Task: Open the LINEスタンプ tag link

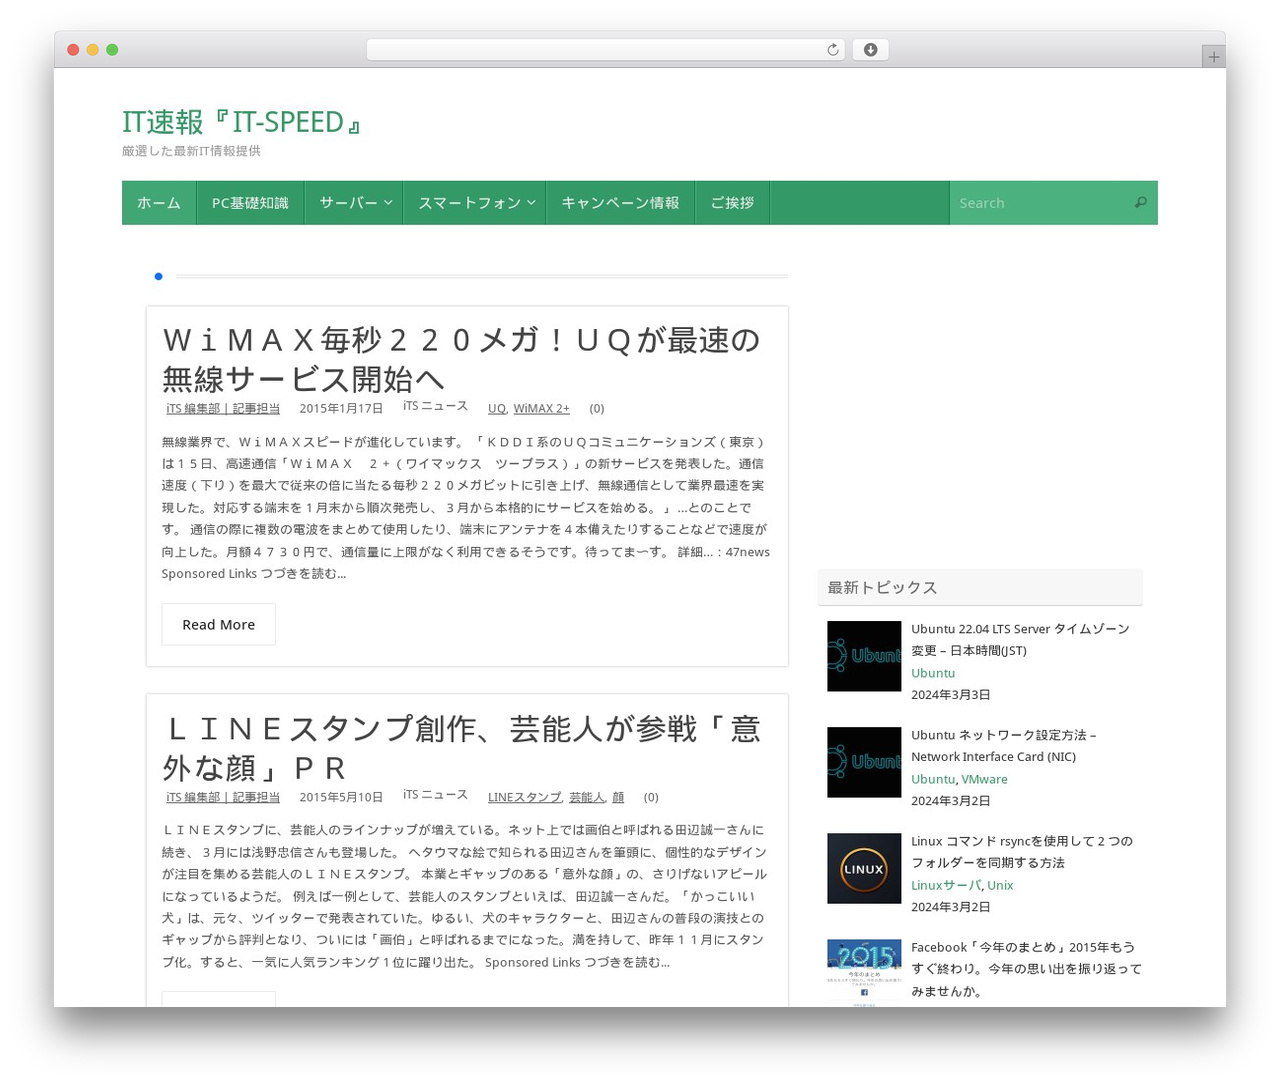Action: 524,797
